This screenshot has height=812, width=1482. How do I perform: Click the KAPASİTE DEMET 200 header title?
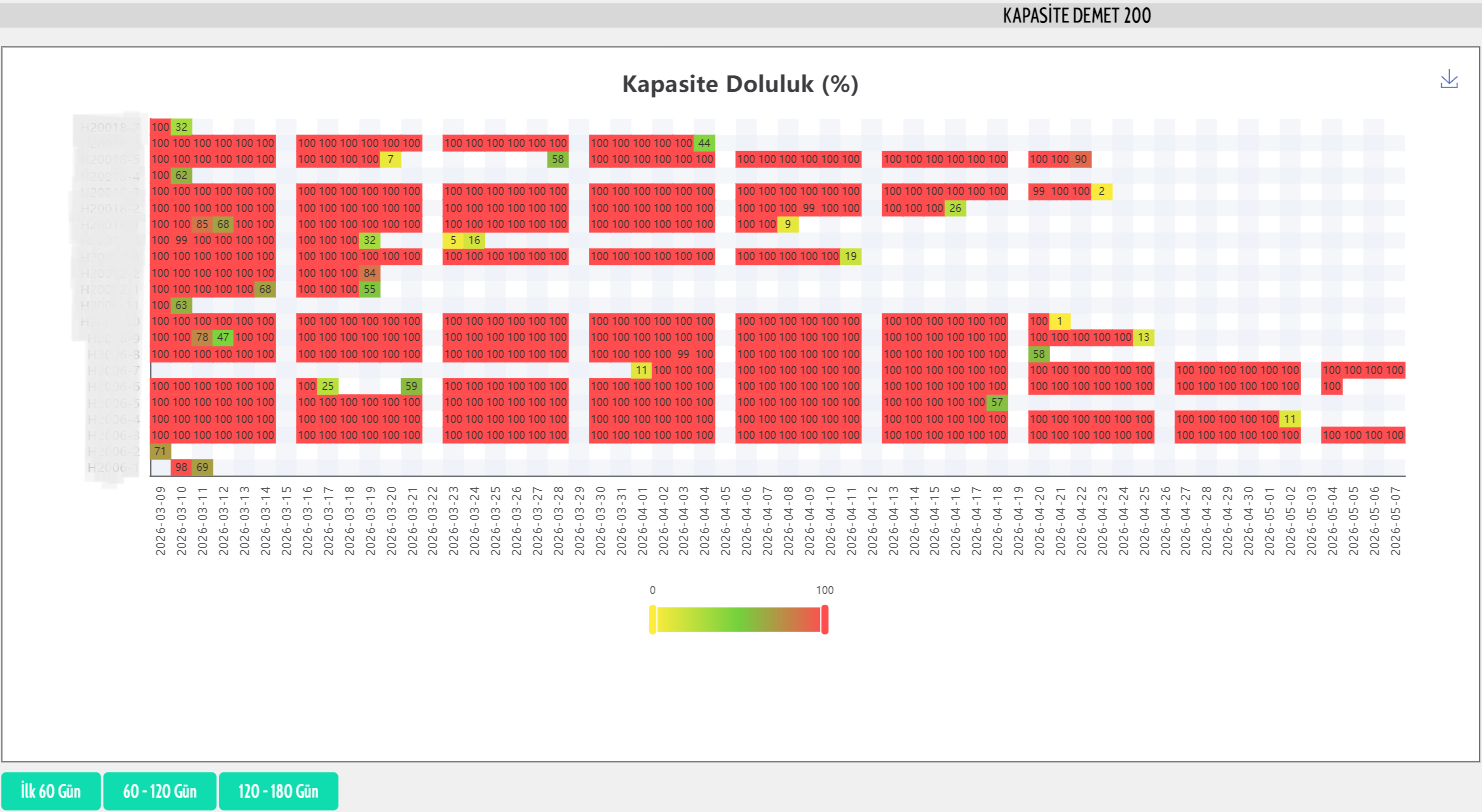pos(1076,16)
